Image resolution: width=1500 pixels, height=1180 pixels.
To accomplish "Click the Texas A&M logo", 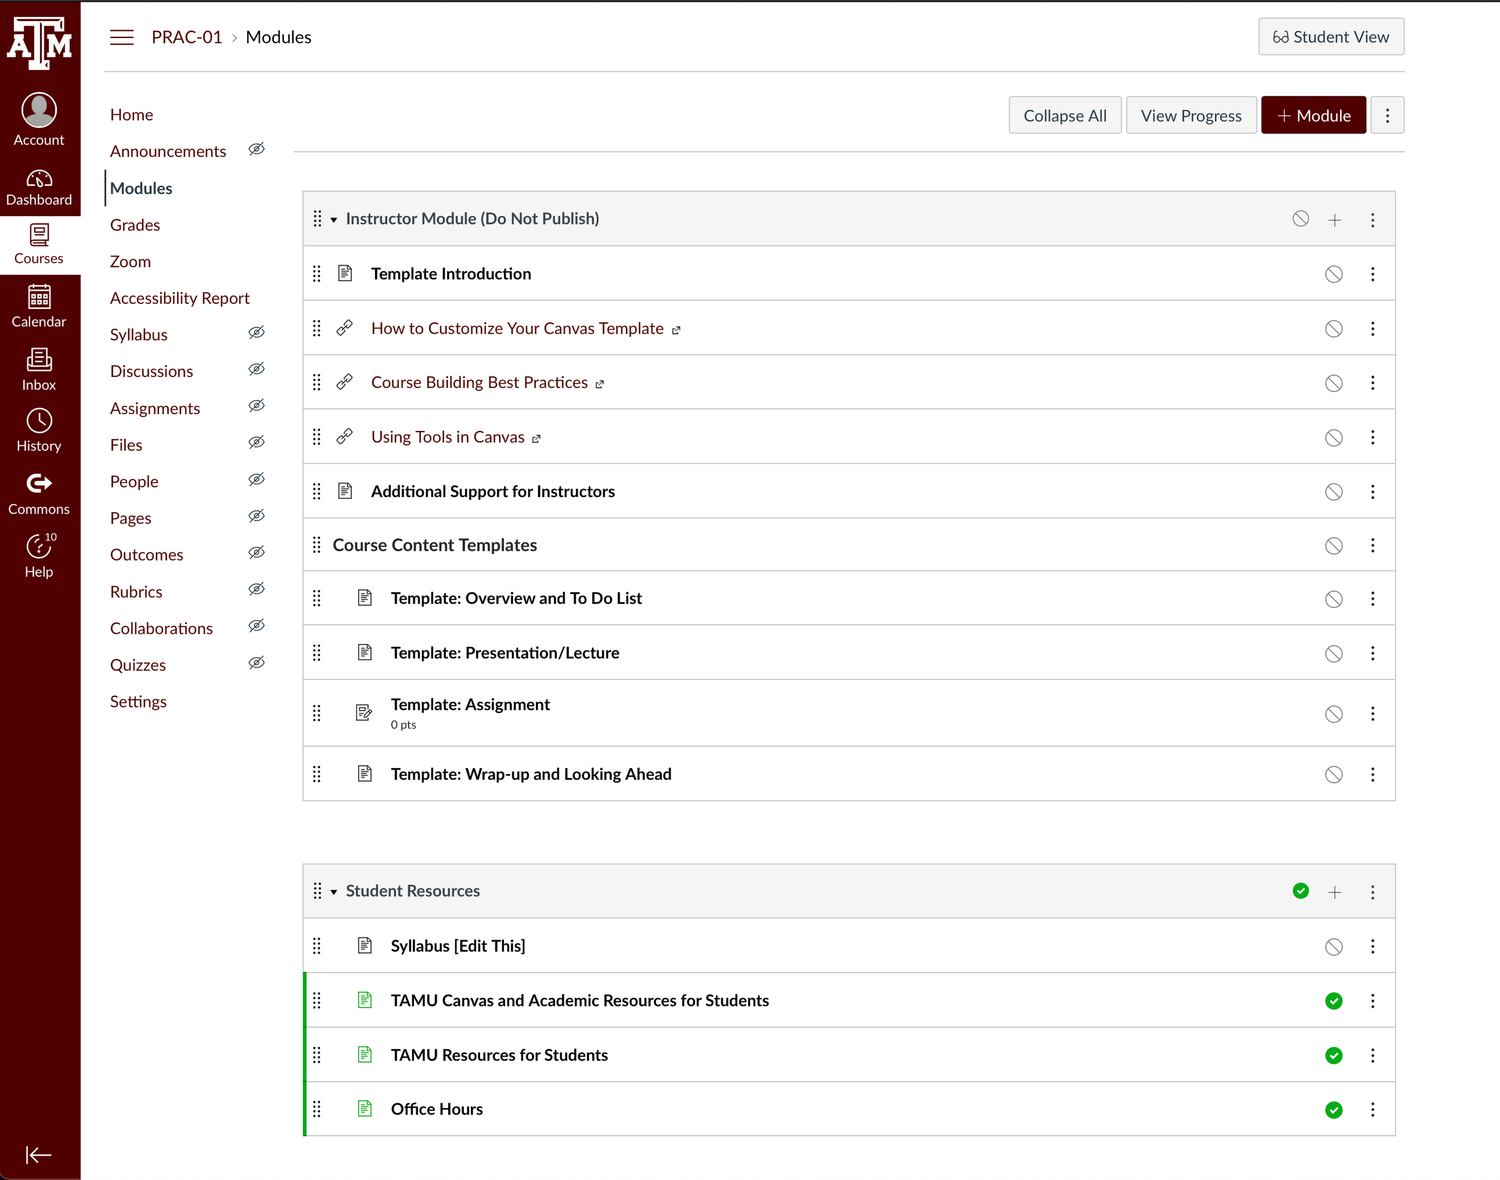I will click(39, 43).
